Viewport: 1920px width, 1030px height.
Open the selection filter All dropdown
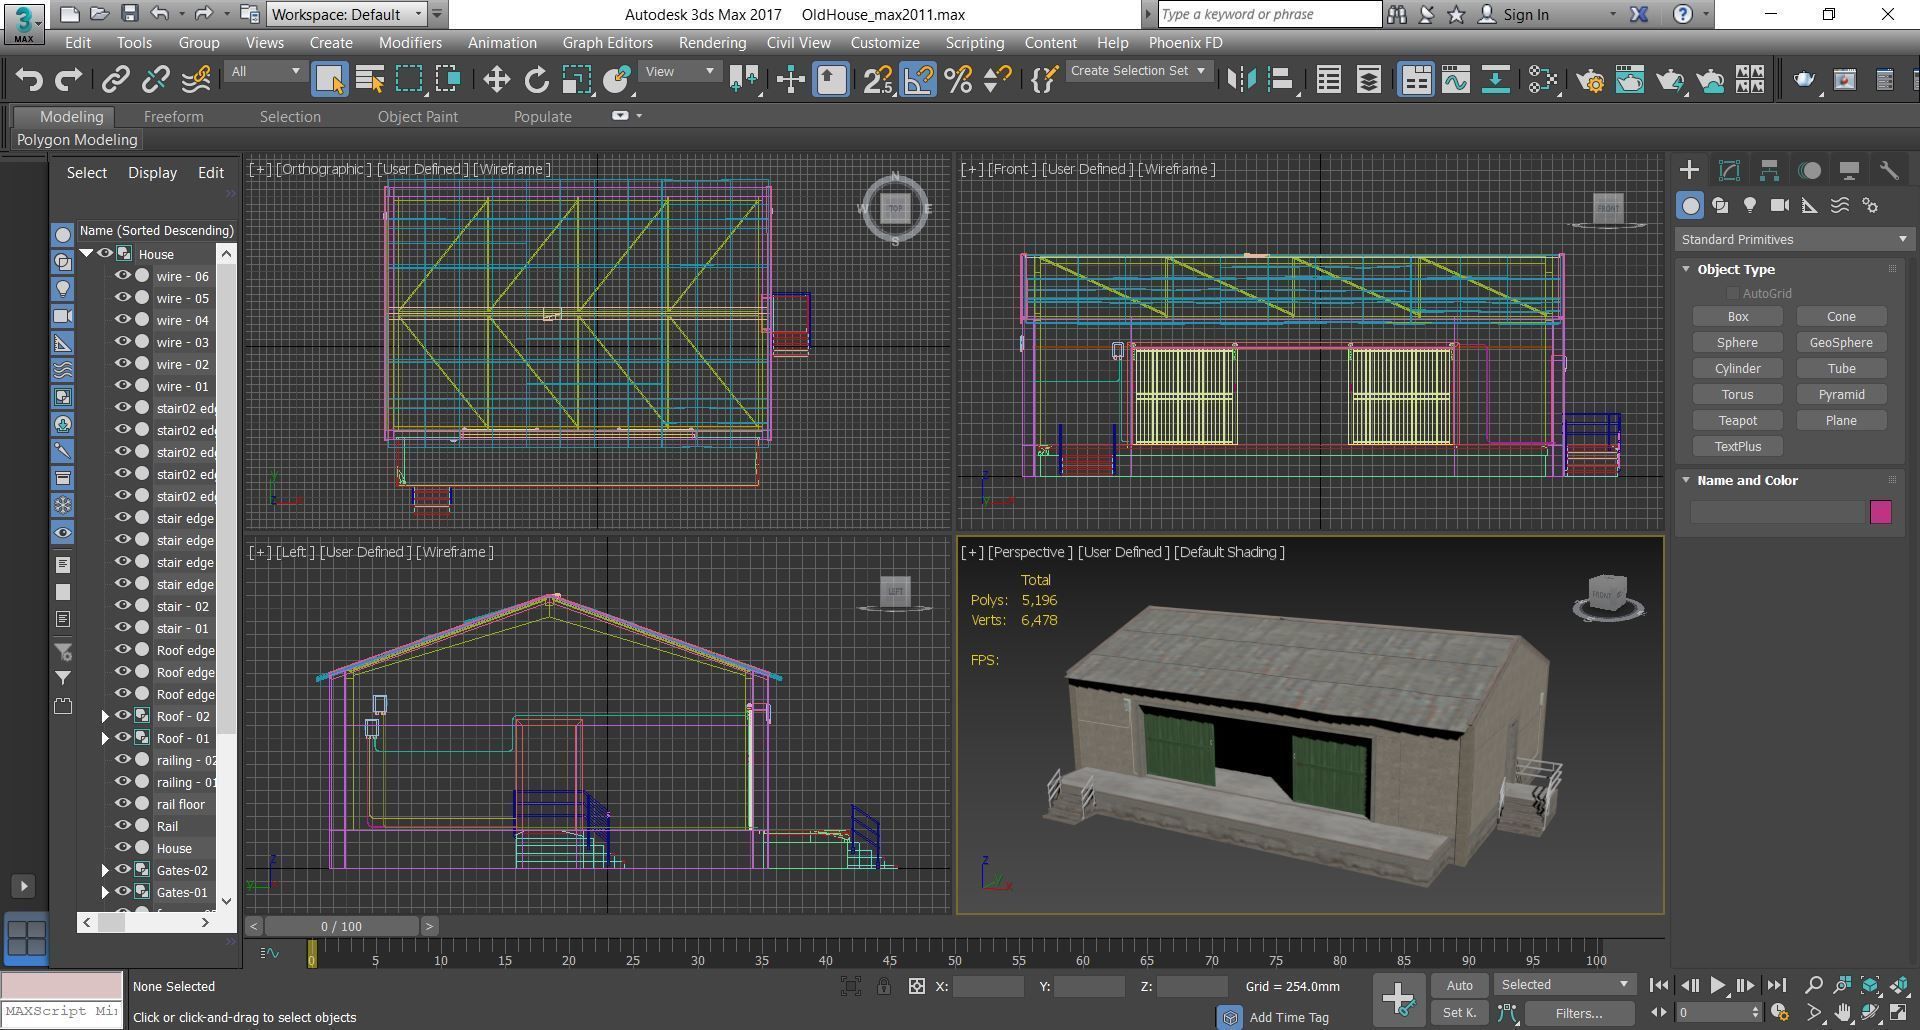point(265,72)
